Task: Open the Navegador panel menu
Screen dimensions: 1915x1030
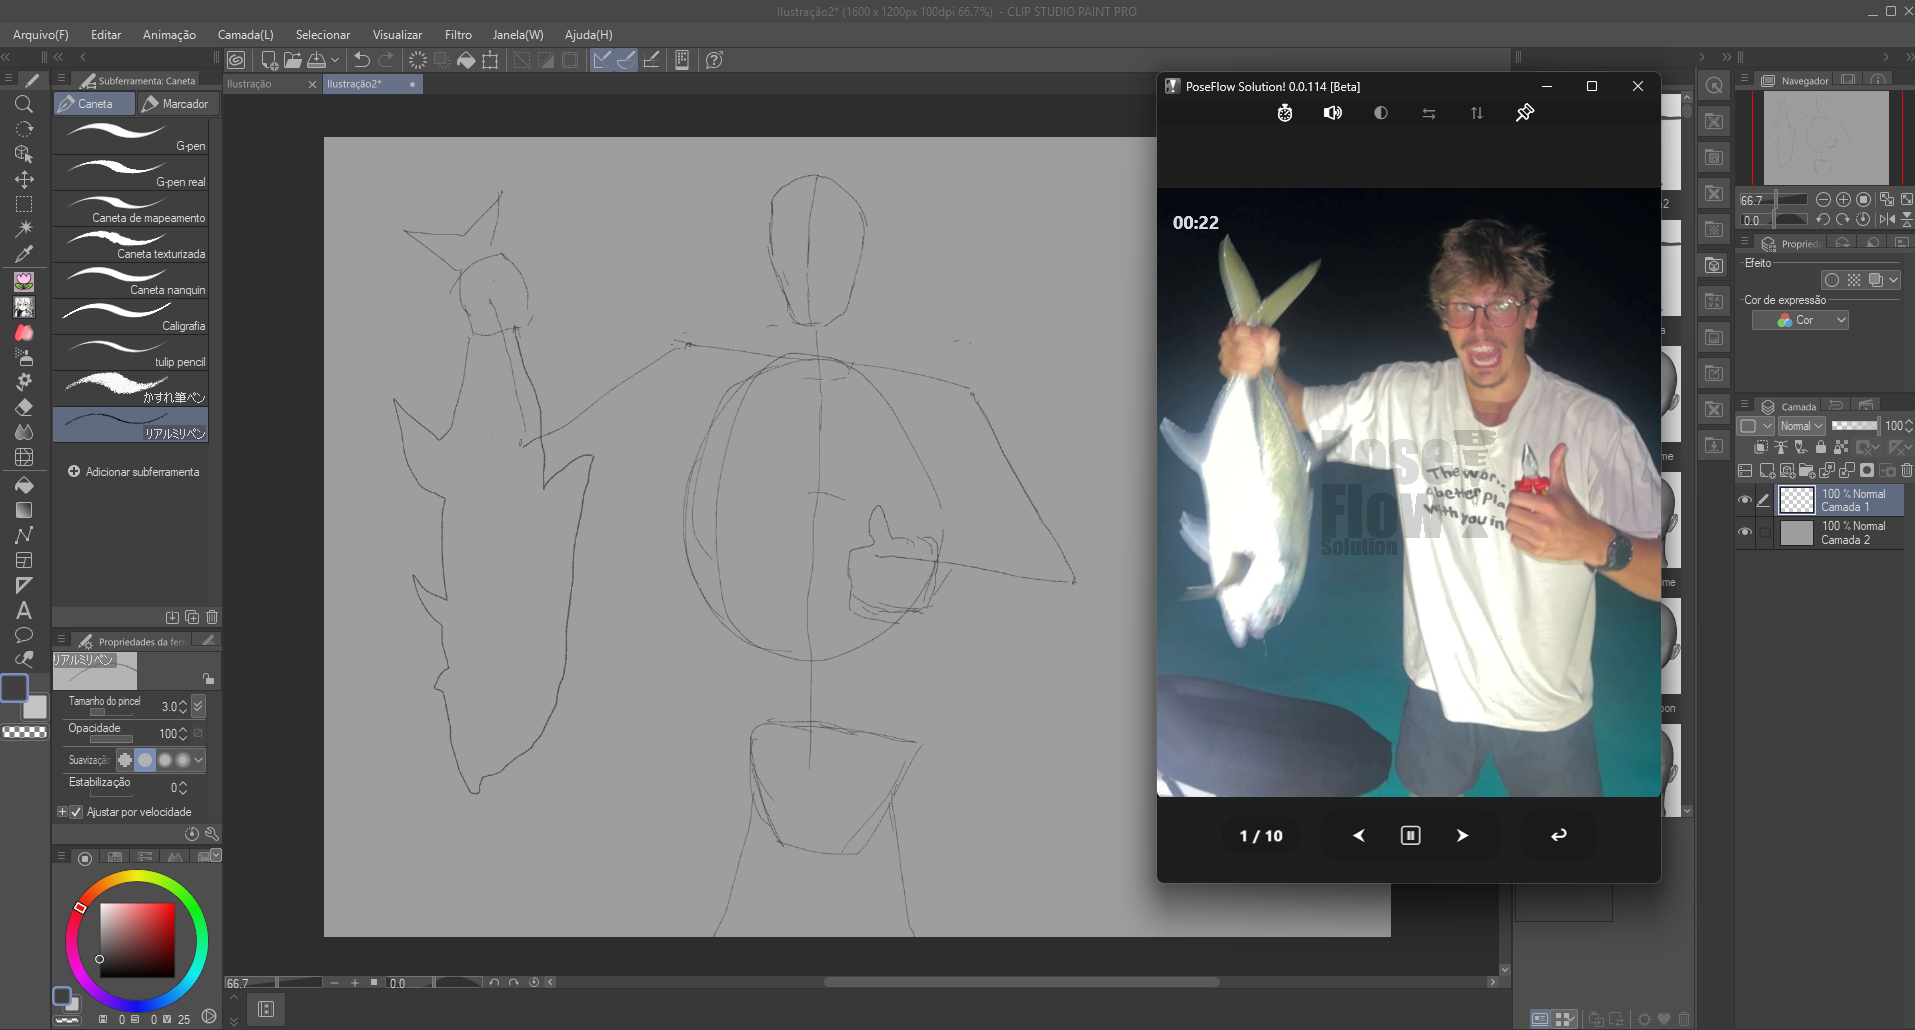Action: tap(1744, 79)
